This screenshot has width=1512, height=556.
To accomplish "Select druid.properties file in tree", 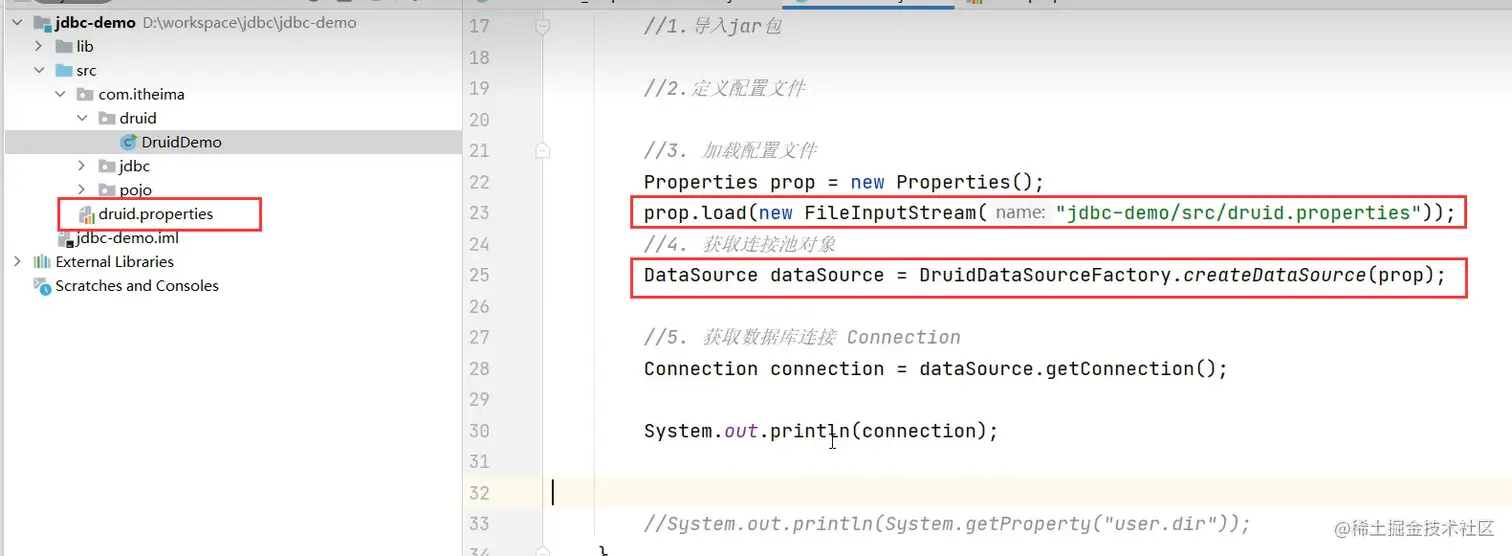I will point(156,214).
